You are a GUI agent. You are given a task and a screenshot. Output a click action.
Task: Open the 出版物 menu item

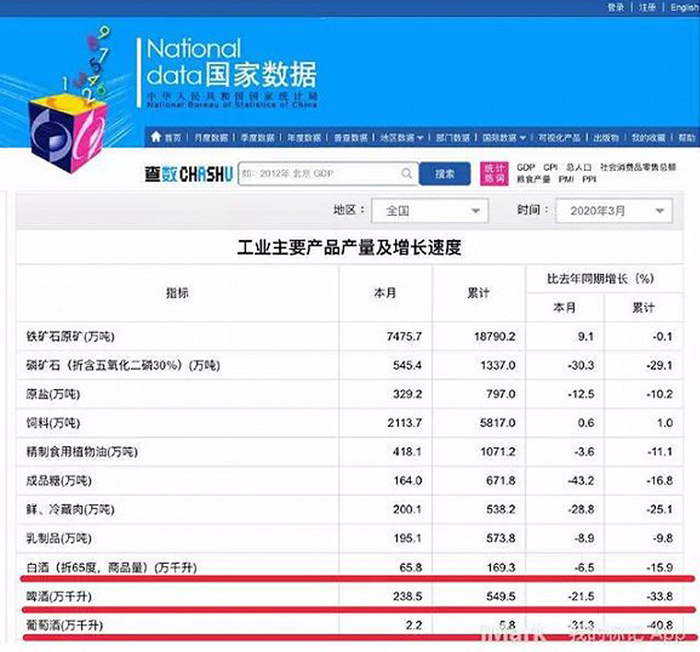click(606, 138)
